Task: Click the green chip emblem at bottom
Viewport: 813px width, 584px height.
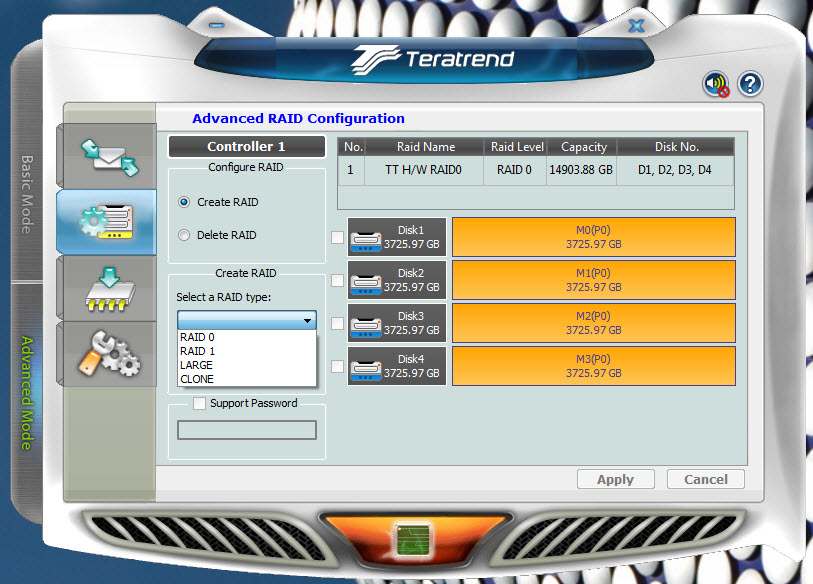Action: click(x=413, y=539)
